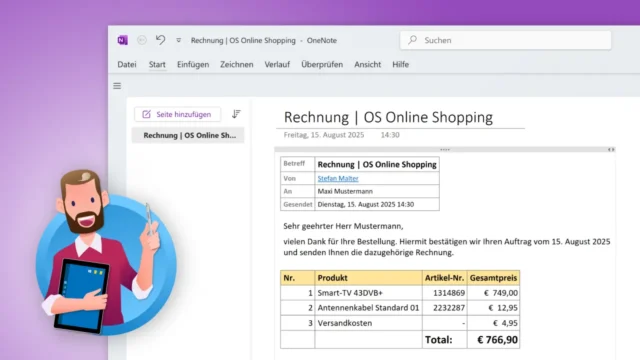640x360 pixels.
Task: Click the recipient Maxi Mustermann
Action: (x=345, y=191)
